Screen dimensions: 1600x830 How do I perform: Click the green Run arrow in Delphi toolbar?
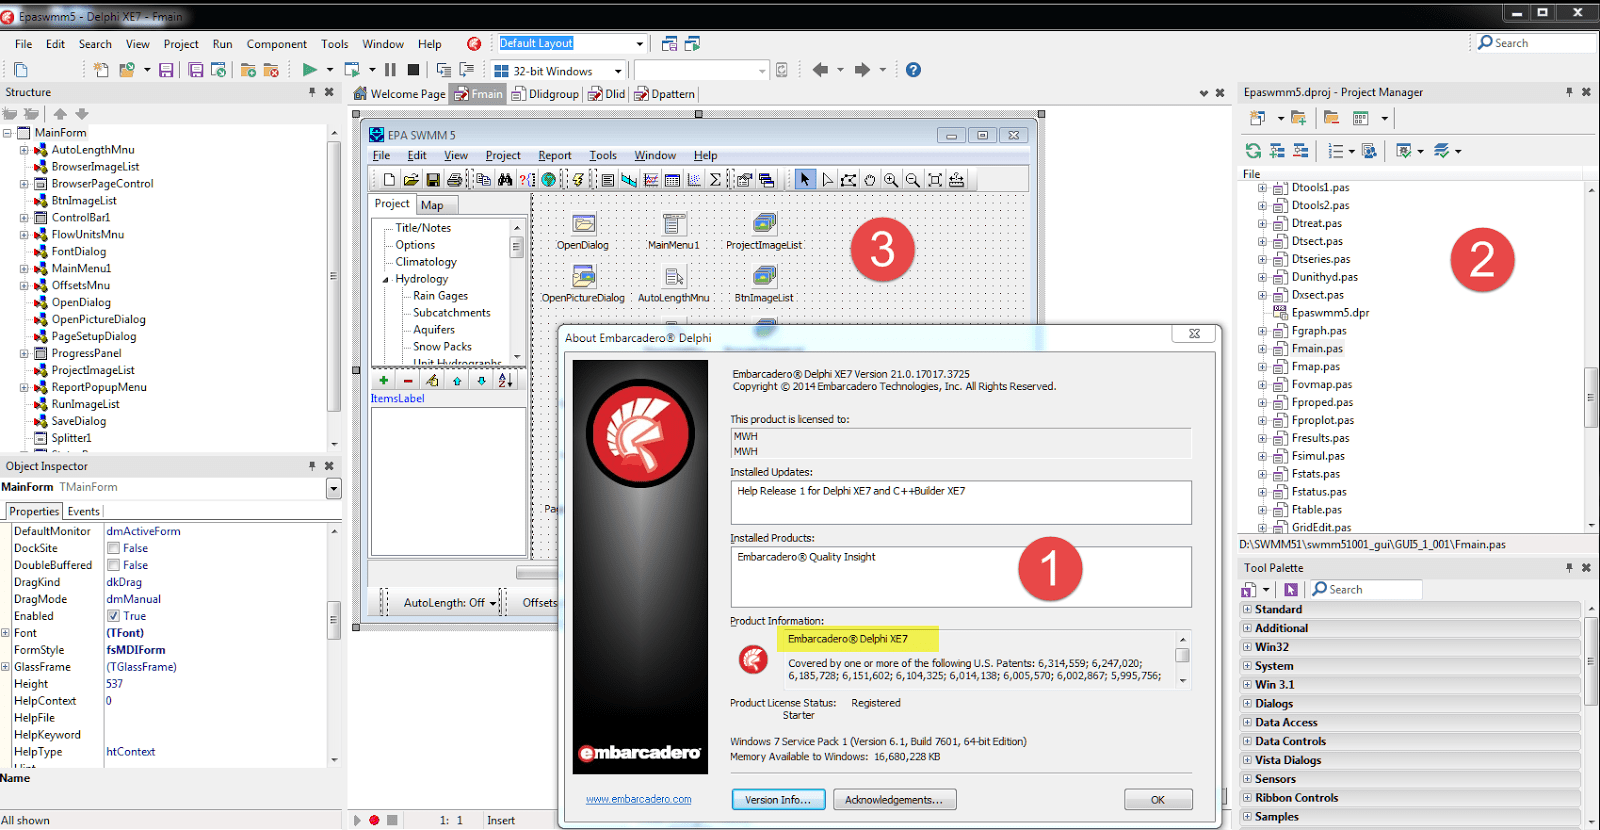tap(309, 70)
